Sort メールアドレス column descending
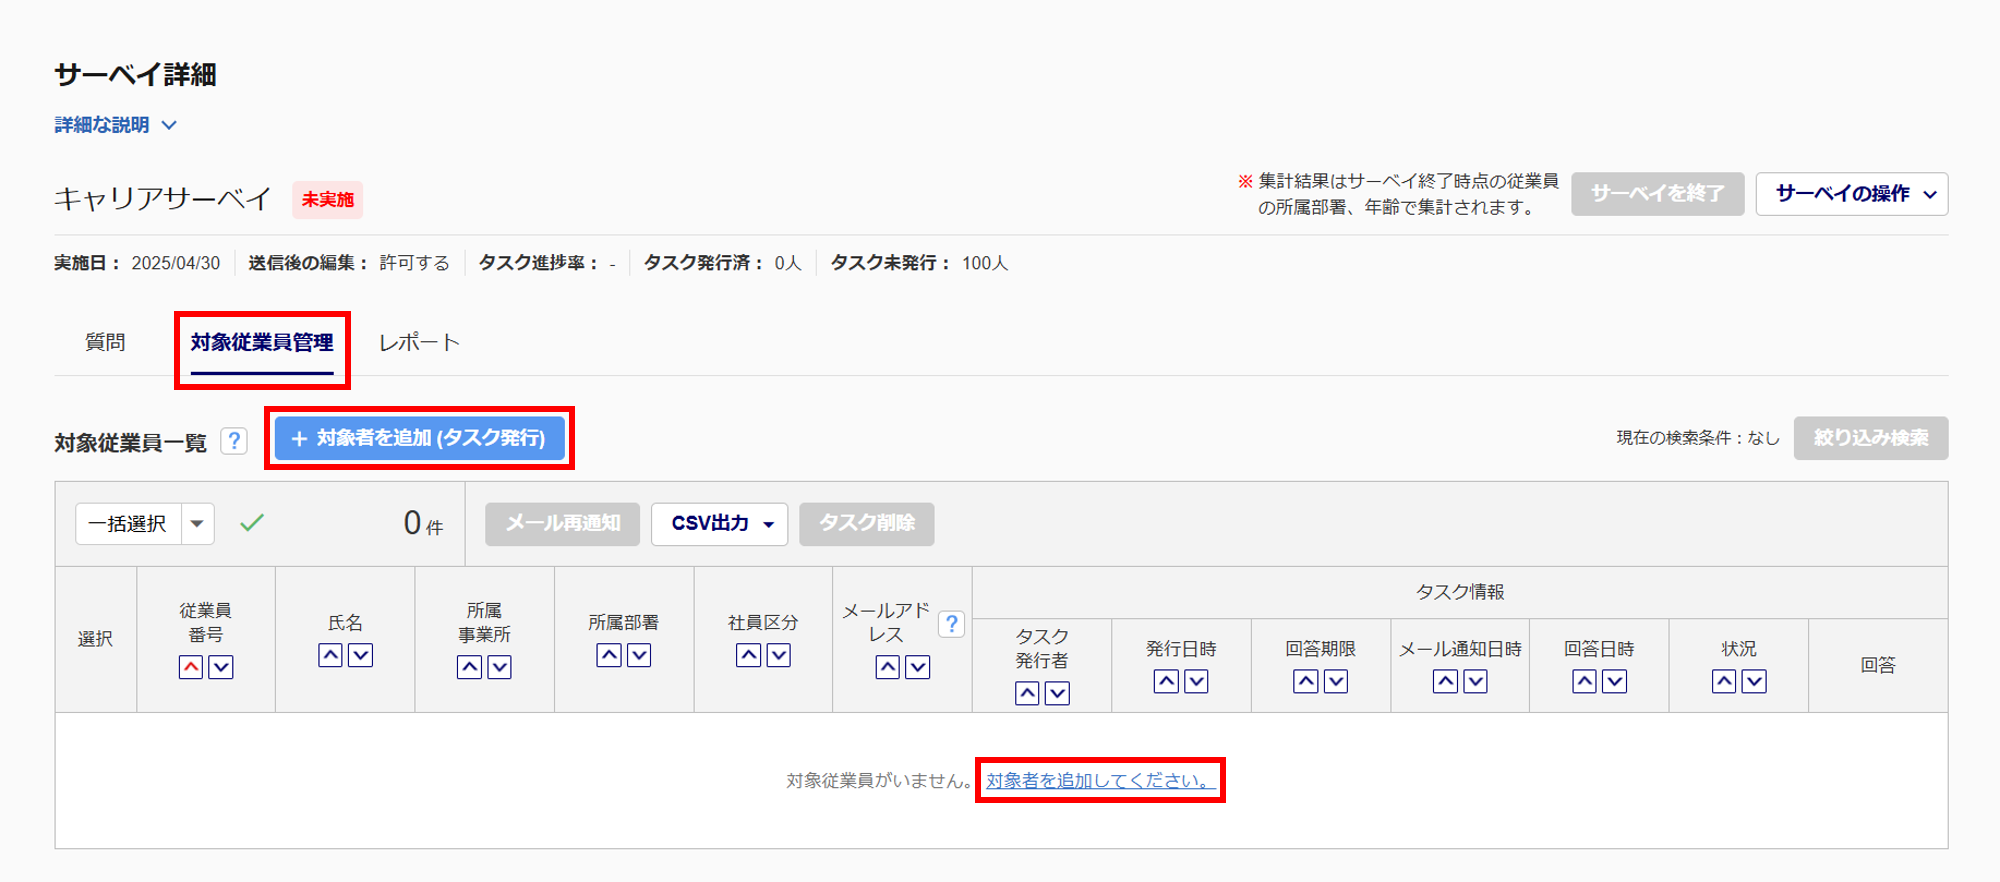Screen dimensions: 2000x882 click(x=918, y=667)
